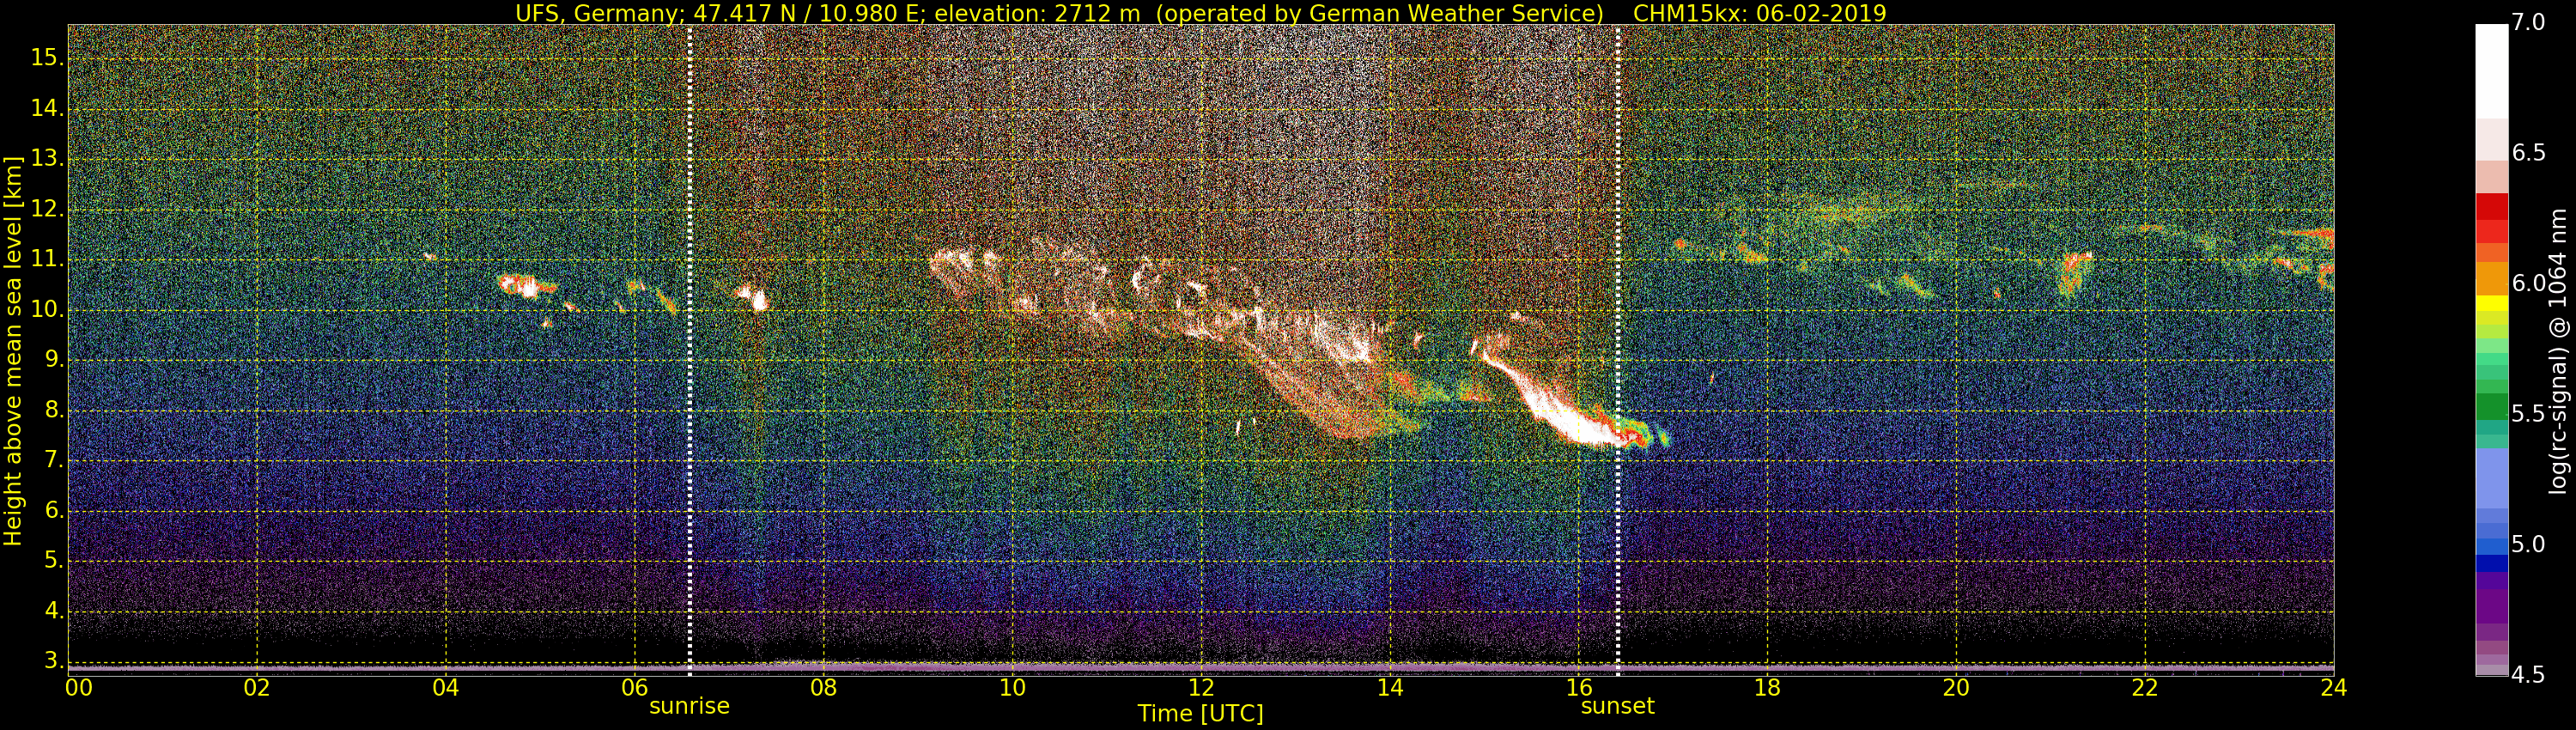Click the white dotted sunset line in the plot
2576x730 pixels.
pyautogui.click(x=1618, y=350)
